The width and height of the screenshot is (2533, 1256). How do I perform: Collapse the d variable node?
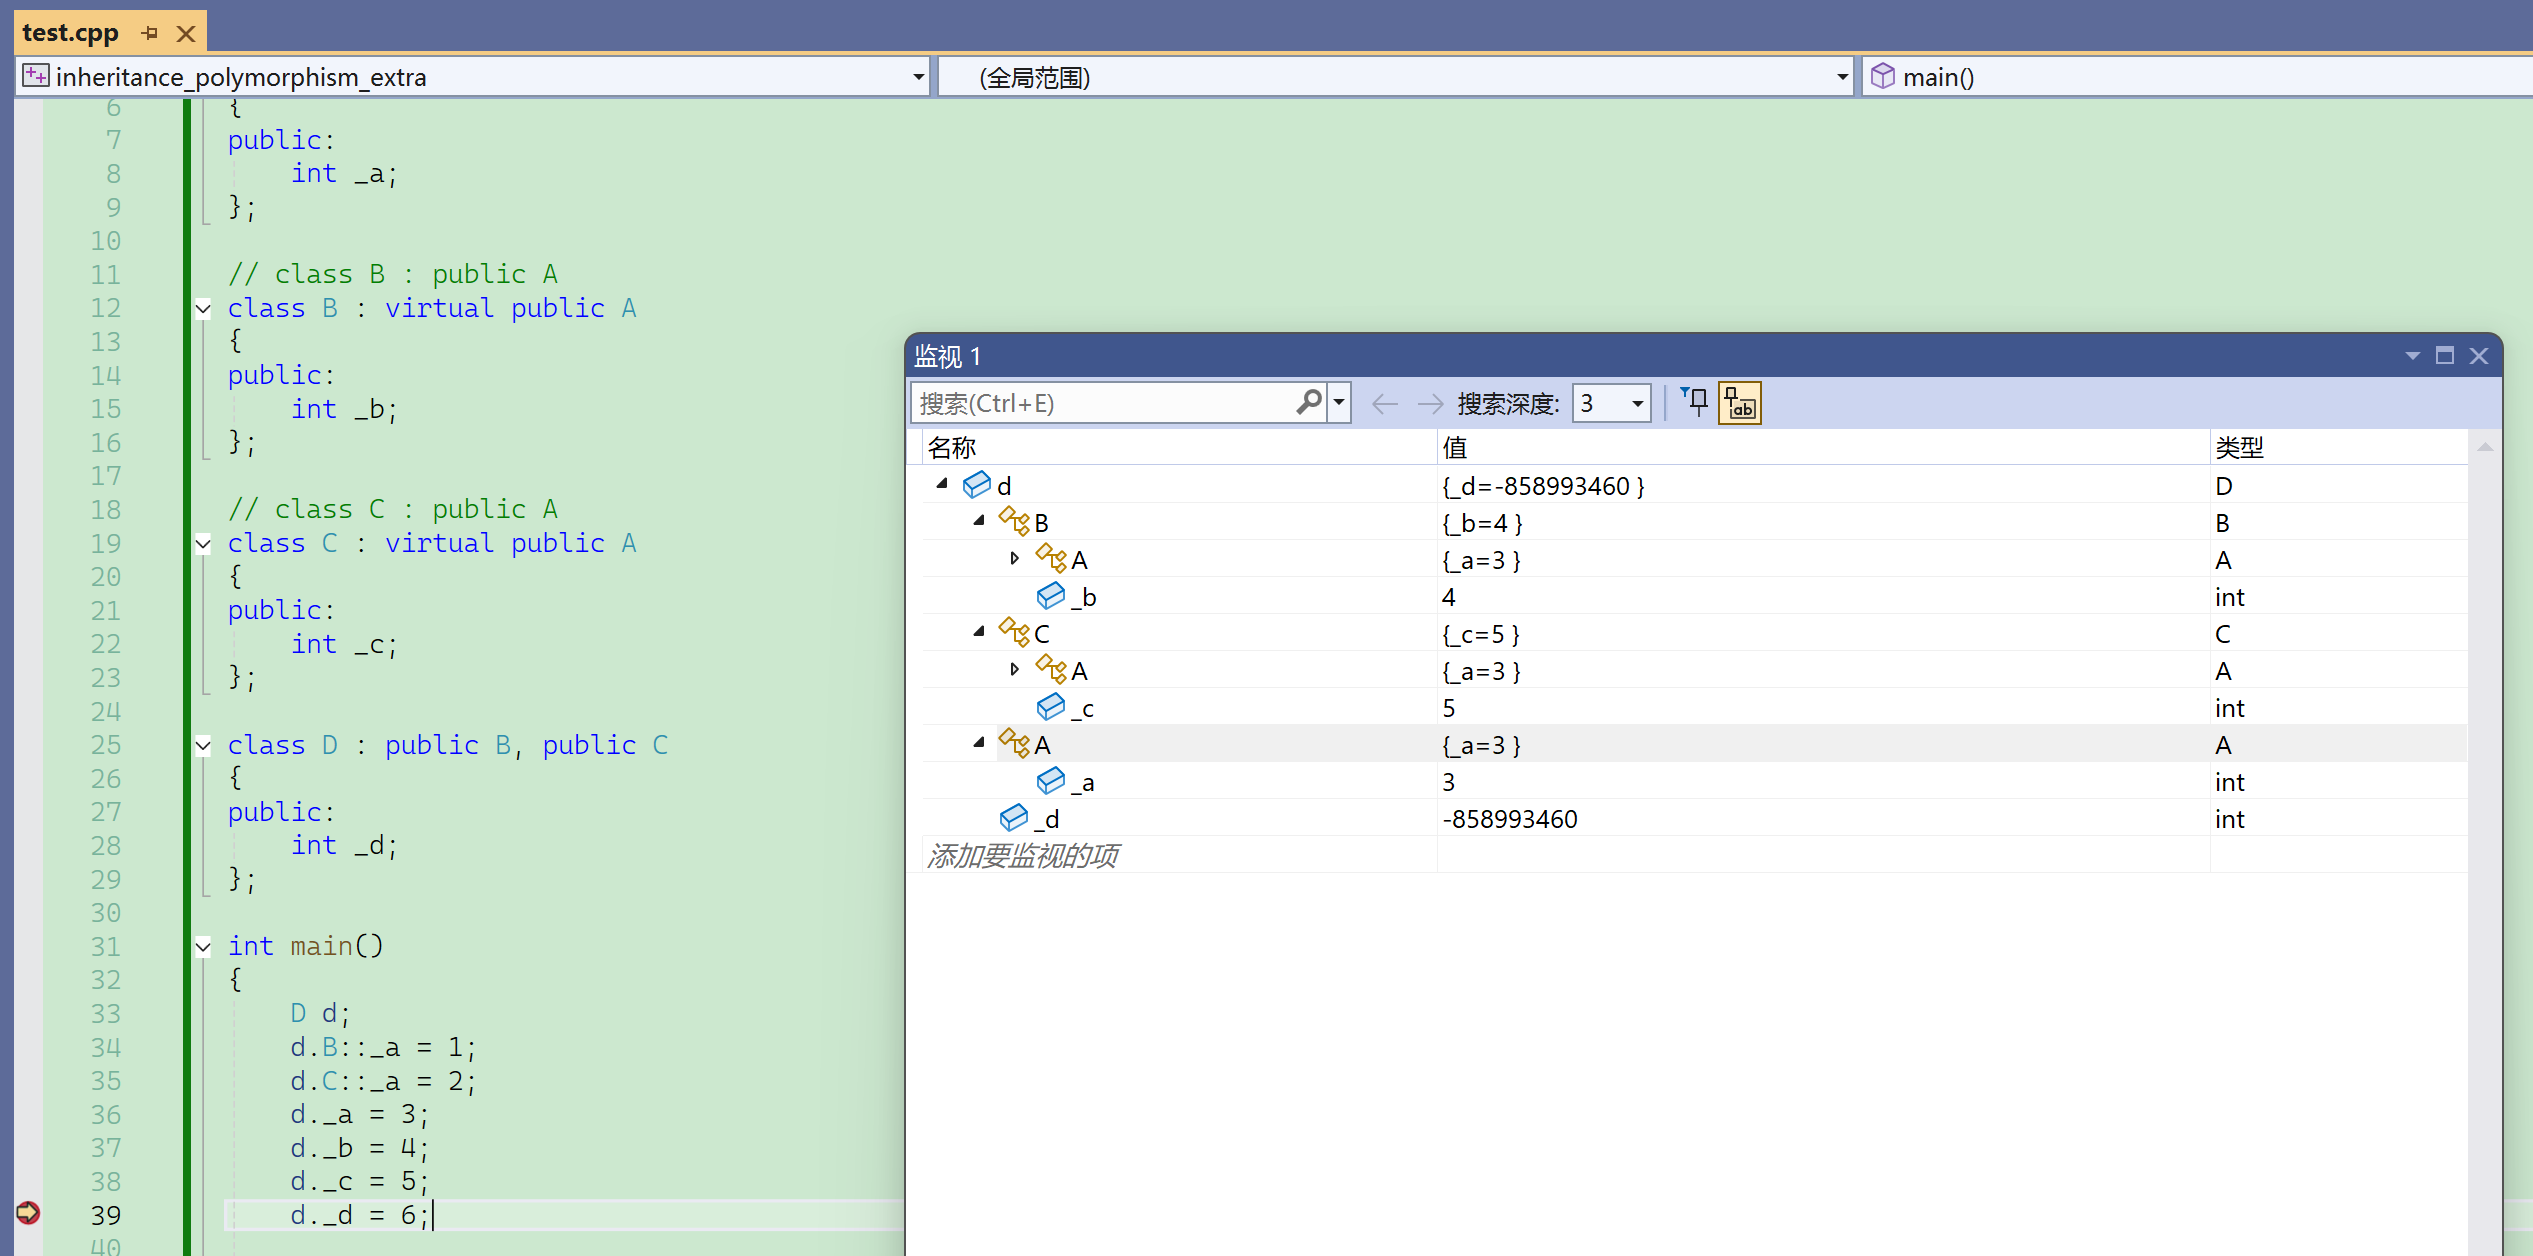(x=942, y=484)
